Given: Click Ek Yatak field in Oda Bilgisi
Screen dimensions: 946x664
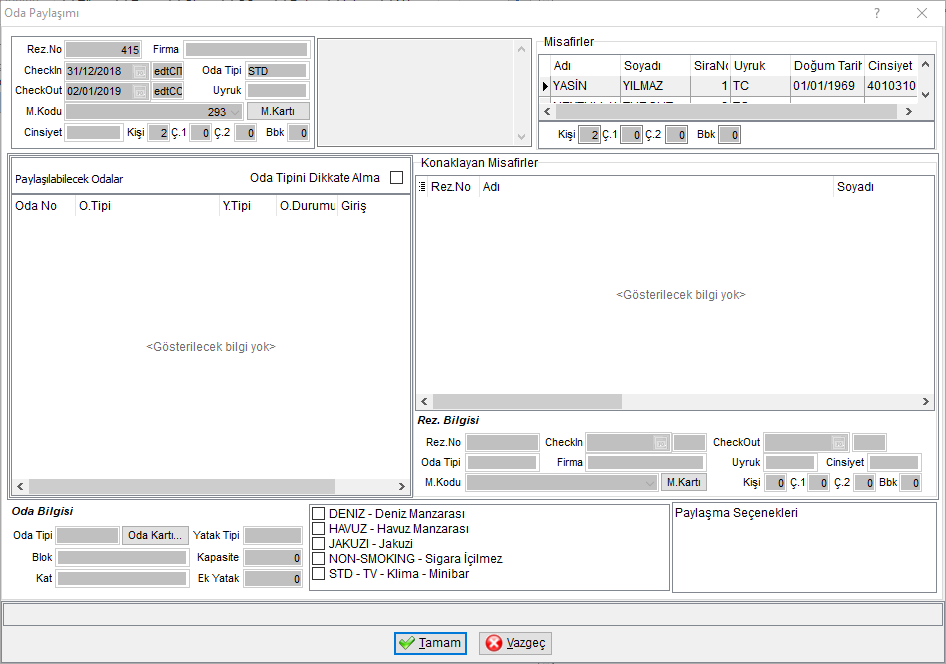Looking at the screenshot, I should [273, 579].
